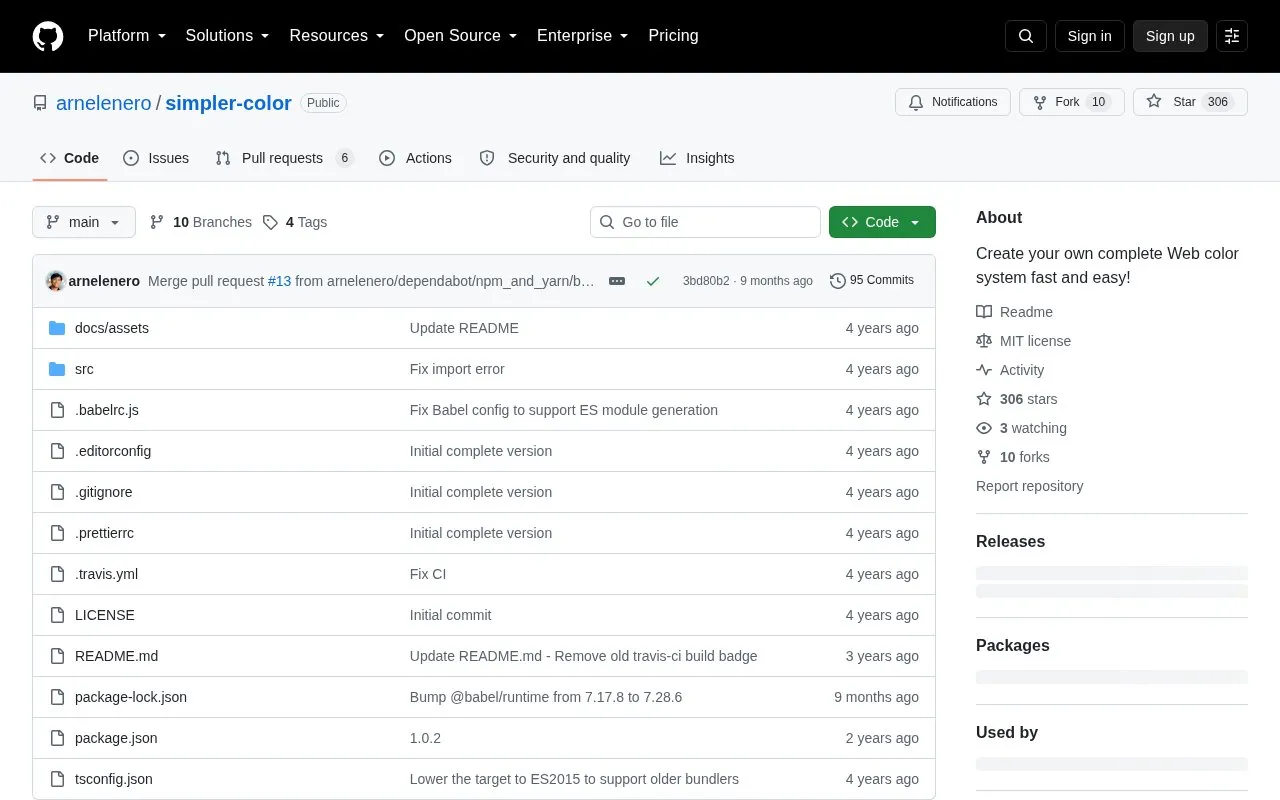This screenshot has height=800, width=1280.
Task: Click the book icon beside Readme
Action: coord(984,312)
